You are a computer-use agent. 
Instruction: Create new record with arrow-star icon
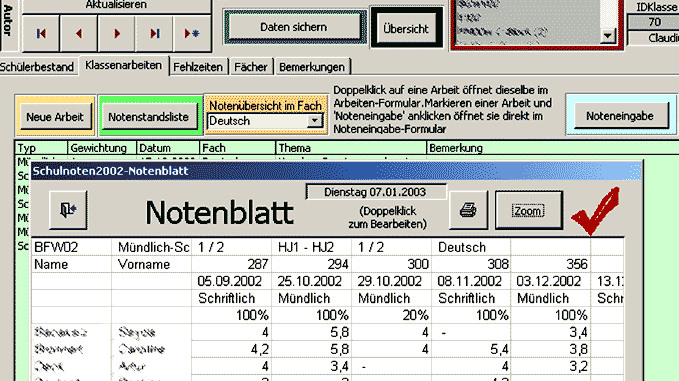(192, 33)
